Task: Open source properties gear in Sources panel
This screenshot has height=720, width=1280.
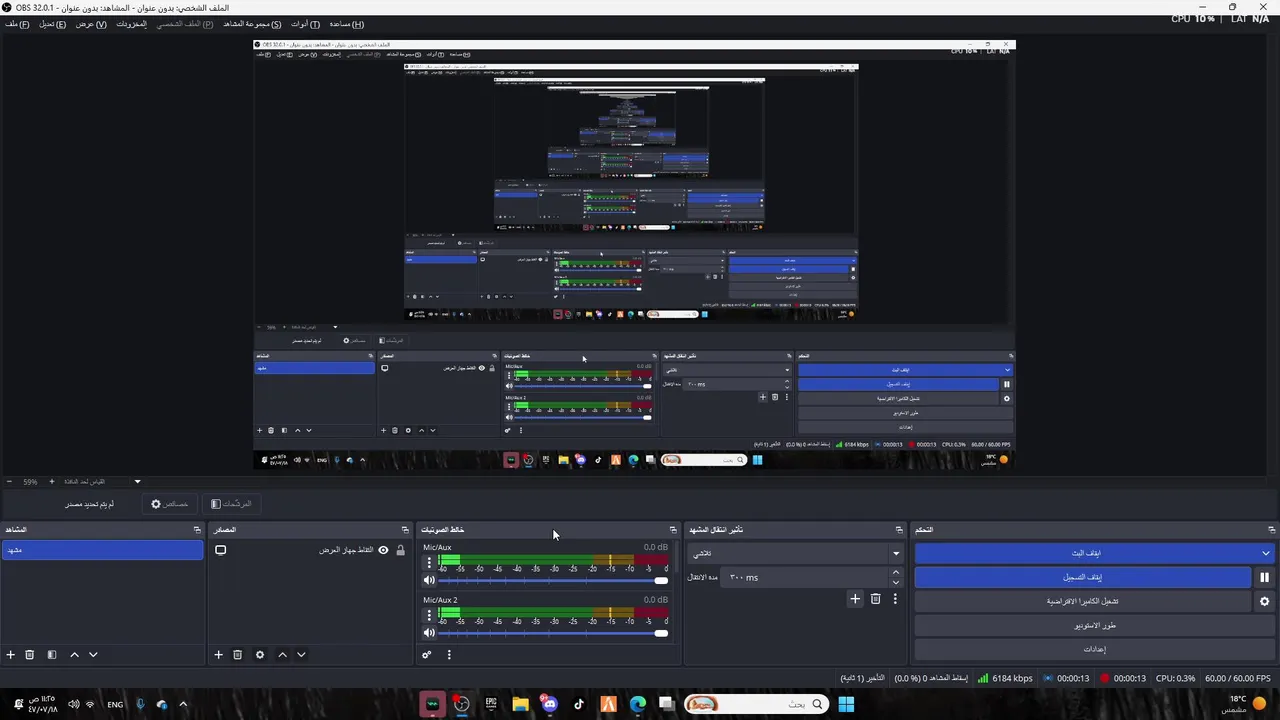Action: (x=260, y=655)
